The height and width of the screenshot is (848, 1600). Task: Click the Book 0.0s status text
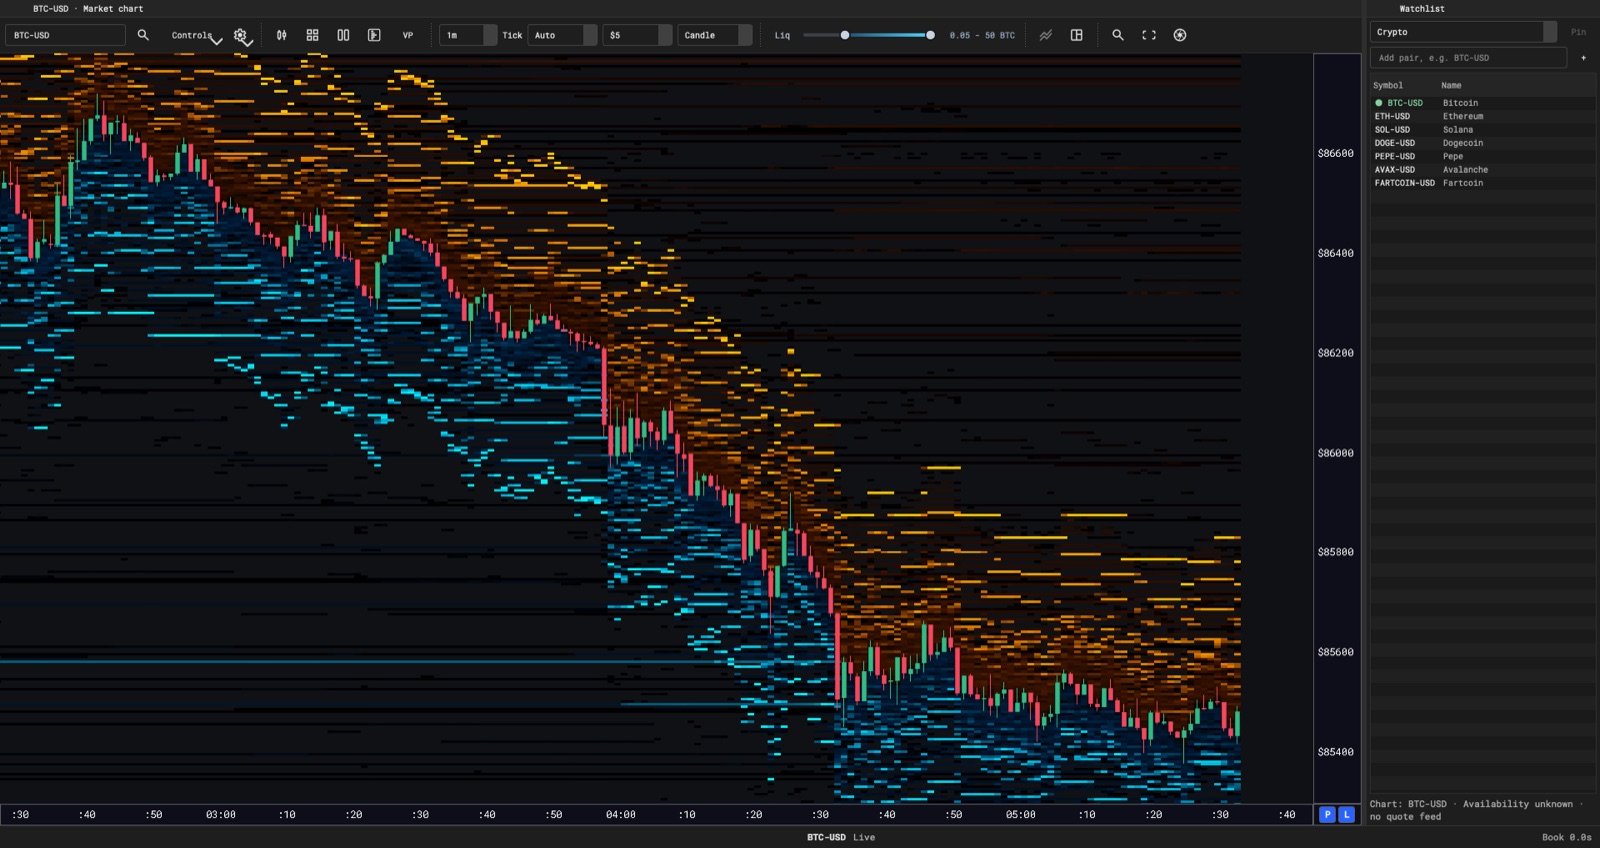1566,838
